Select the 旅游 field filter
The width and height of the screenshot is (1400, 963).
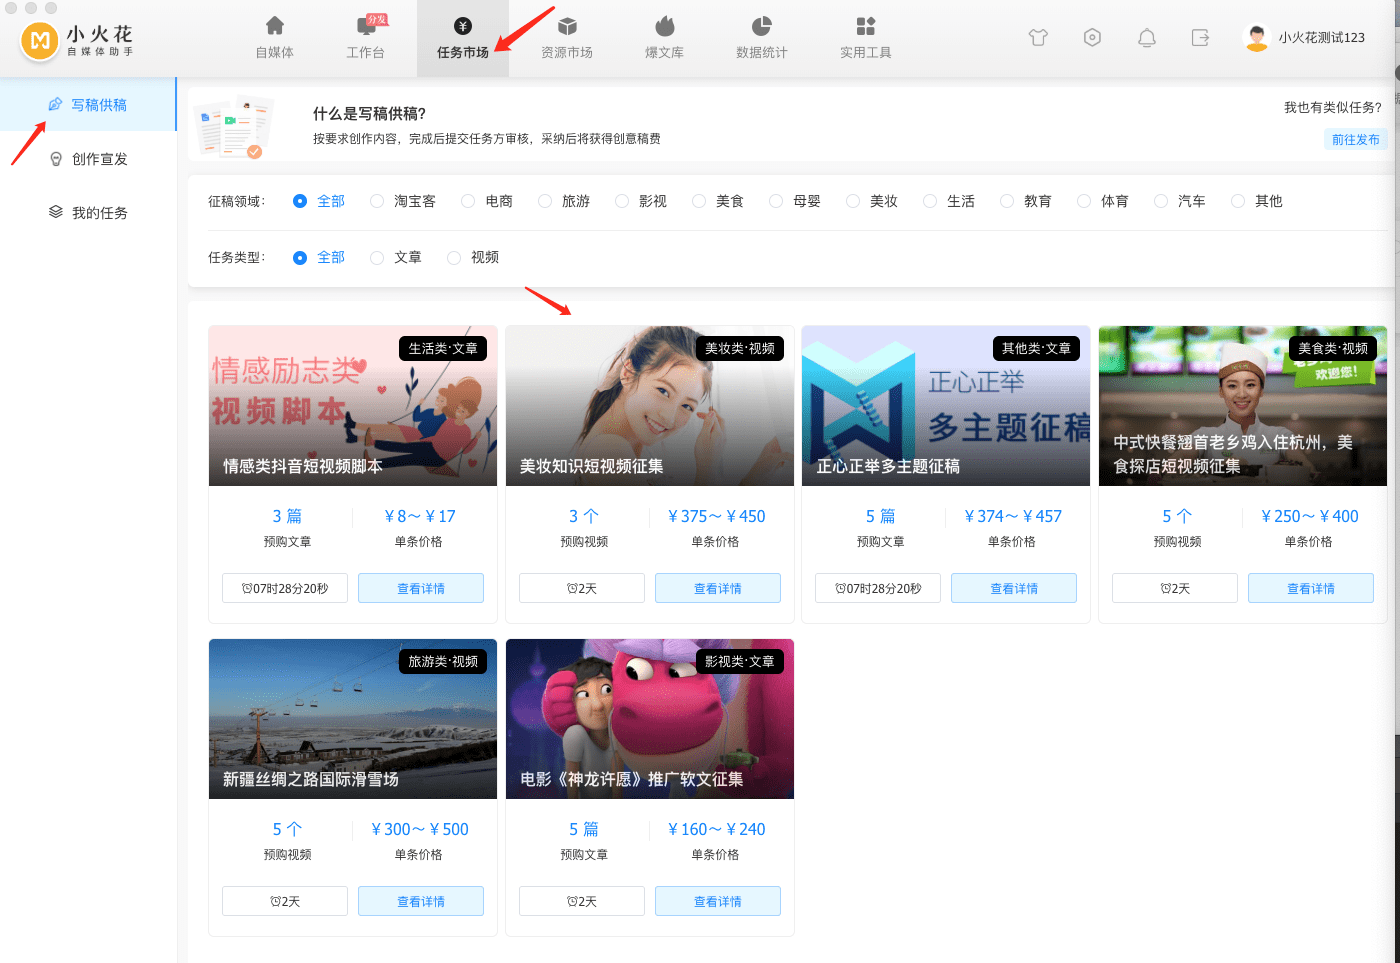[x=564, y=201]
